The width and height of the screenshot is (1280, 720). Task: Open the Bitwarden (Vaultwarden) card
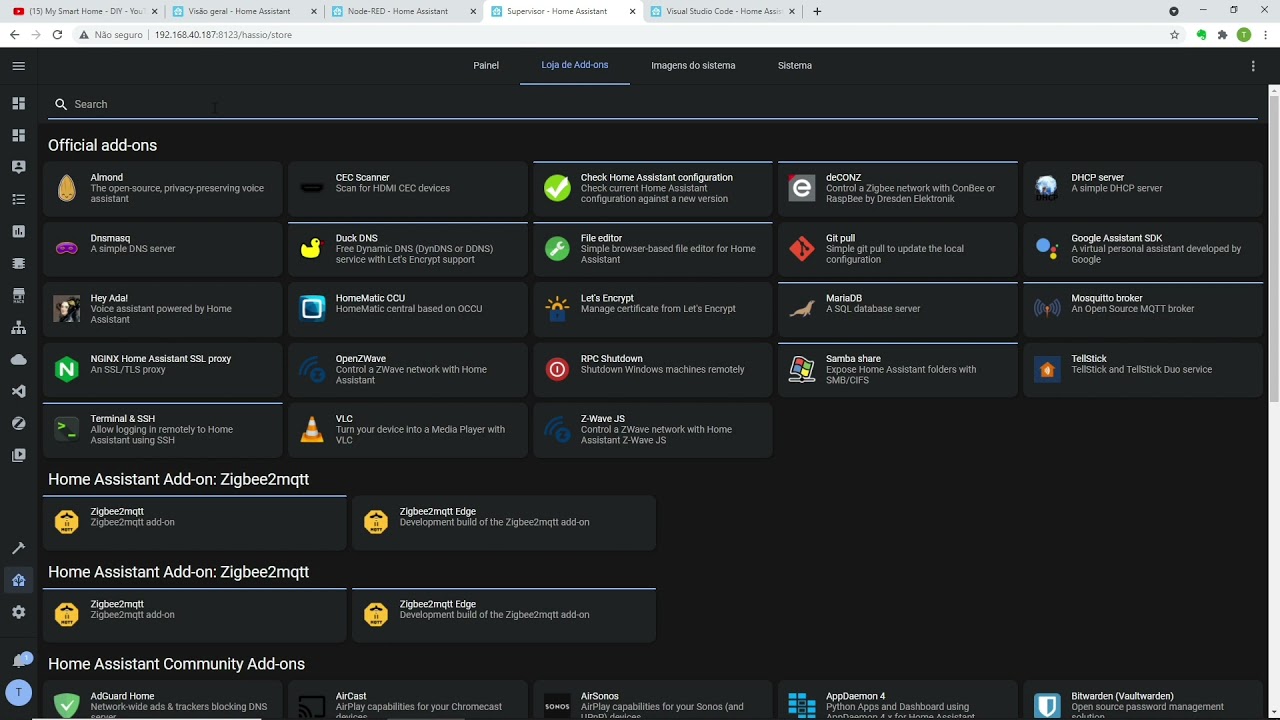point(1143,700)
